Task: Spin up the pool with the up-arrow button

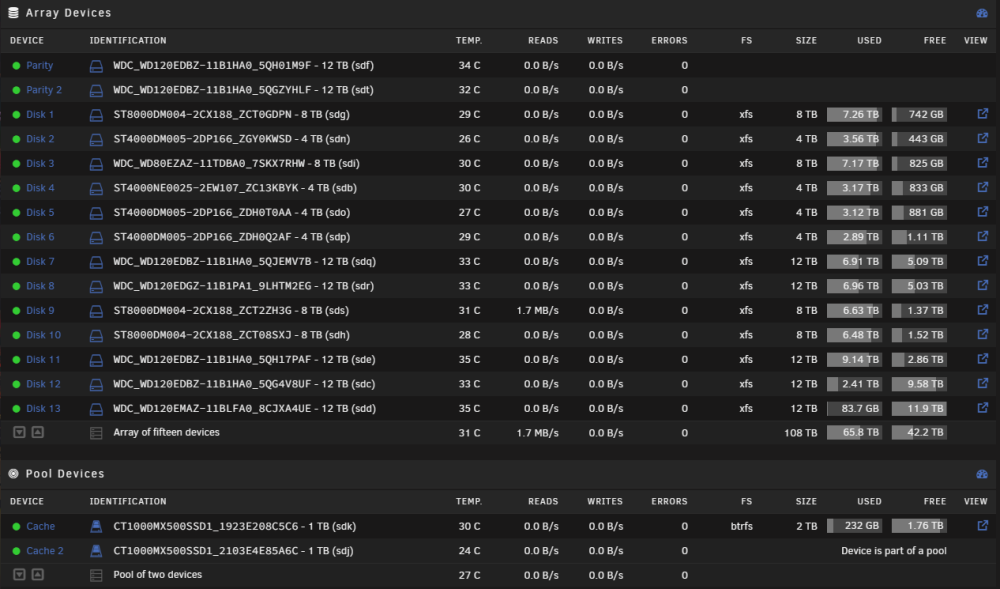Action: [x=38, y=574]
